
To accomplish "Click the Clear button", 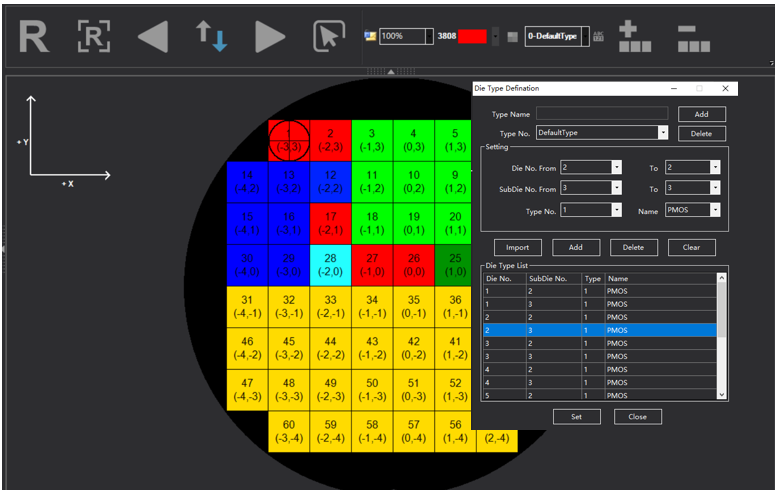I will pos(691,247).
